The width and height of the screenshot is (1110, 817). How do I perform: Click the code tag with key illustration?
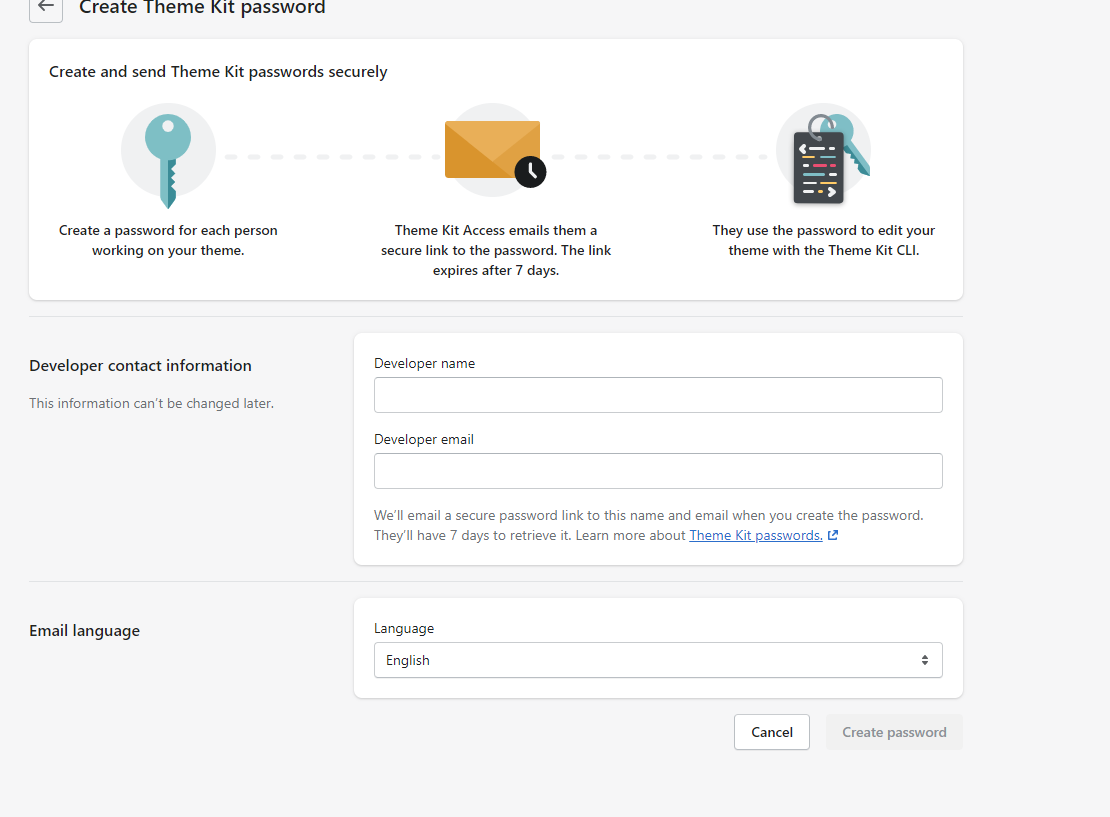tap(825, 159)
